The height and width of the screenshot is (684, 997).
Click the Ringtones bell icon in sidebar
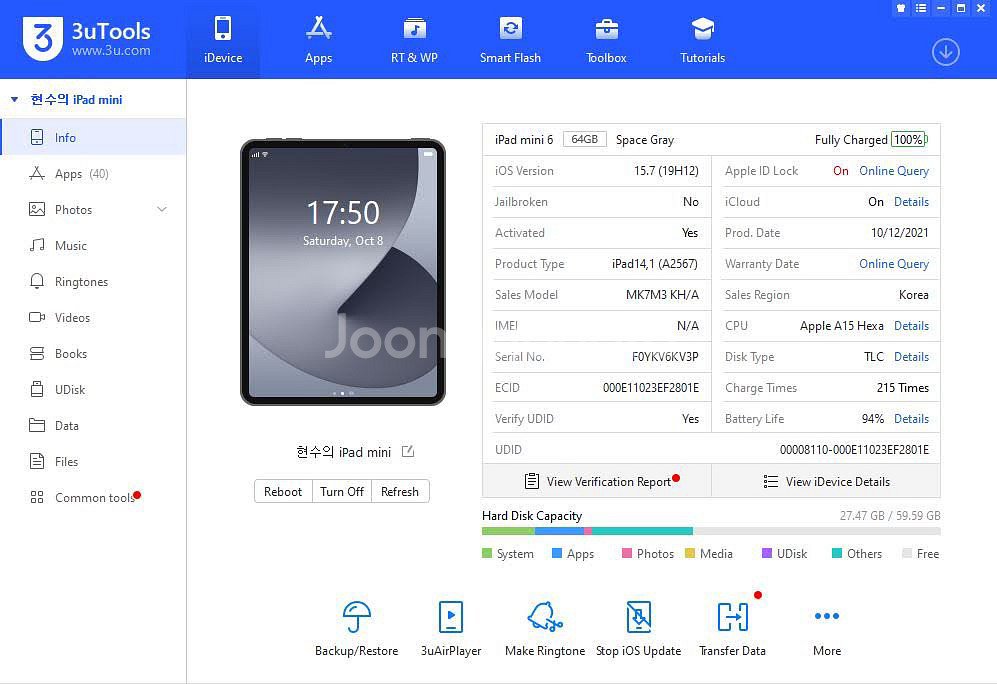click(x=37, y=282)
